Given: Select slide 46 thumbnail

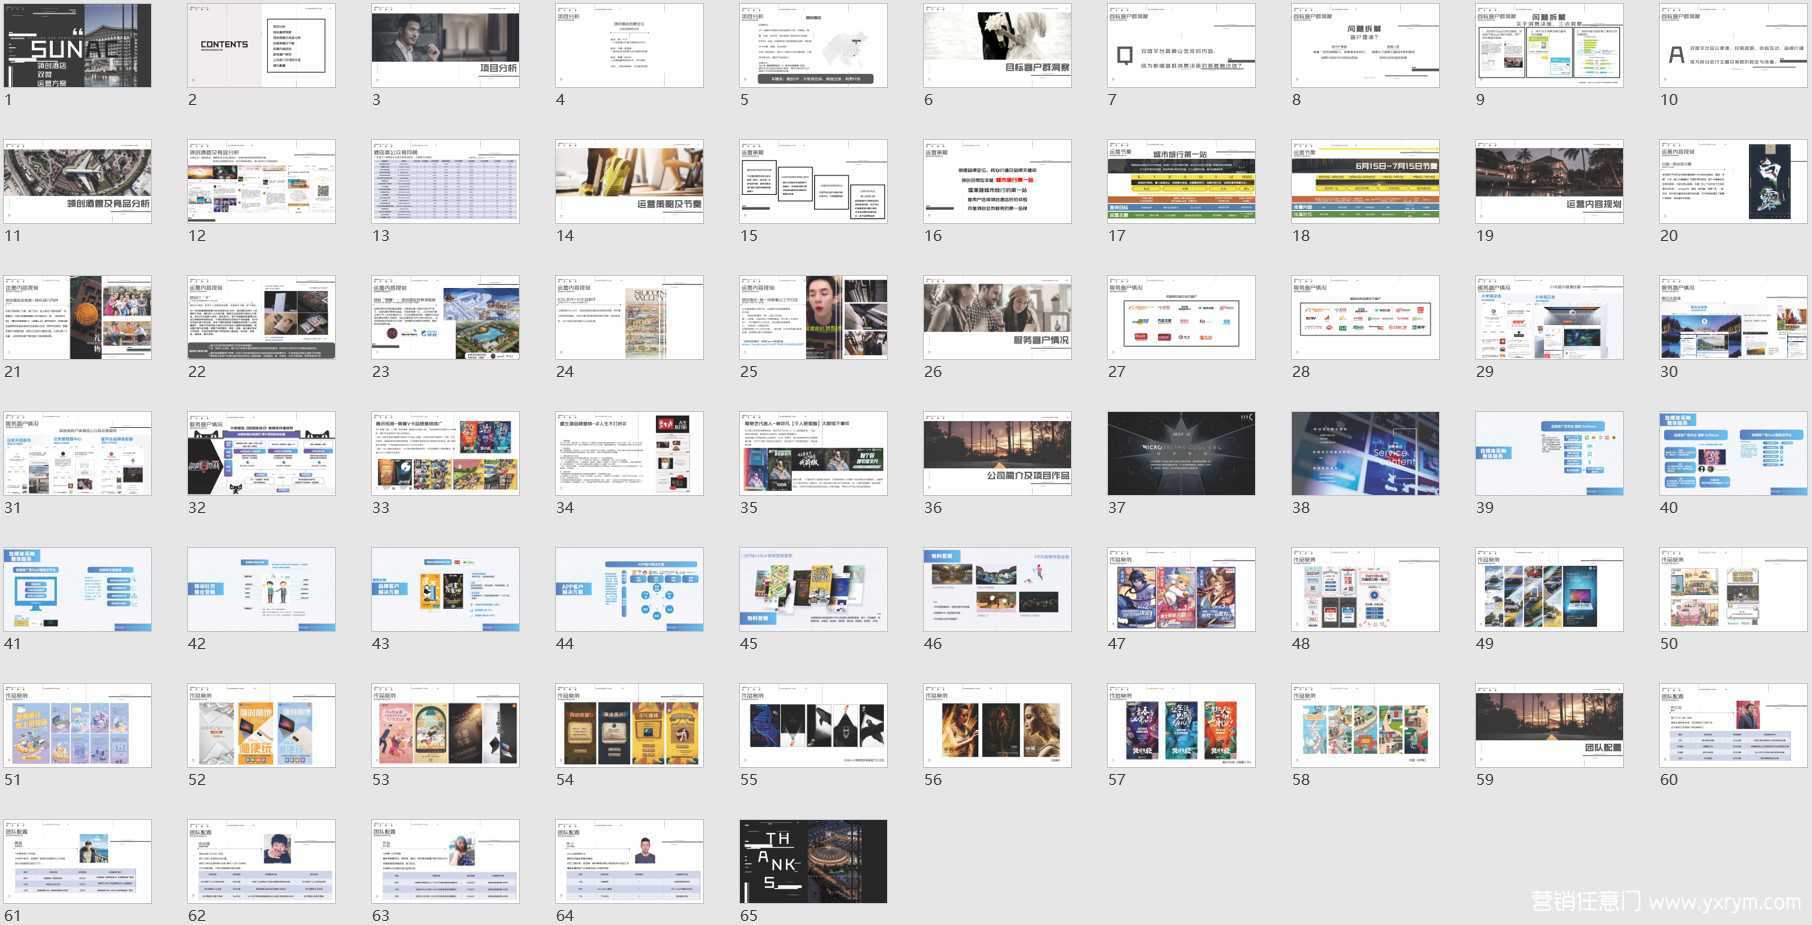Looking at the screenshot, I should click(x=998, y=590).
